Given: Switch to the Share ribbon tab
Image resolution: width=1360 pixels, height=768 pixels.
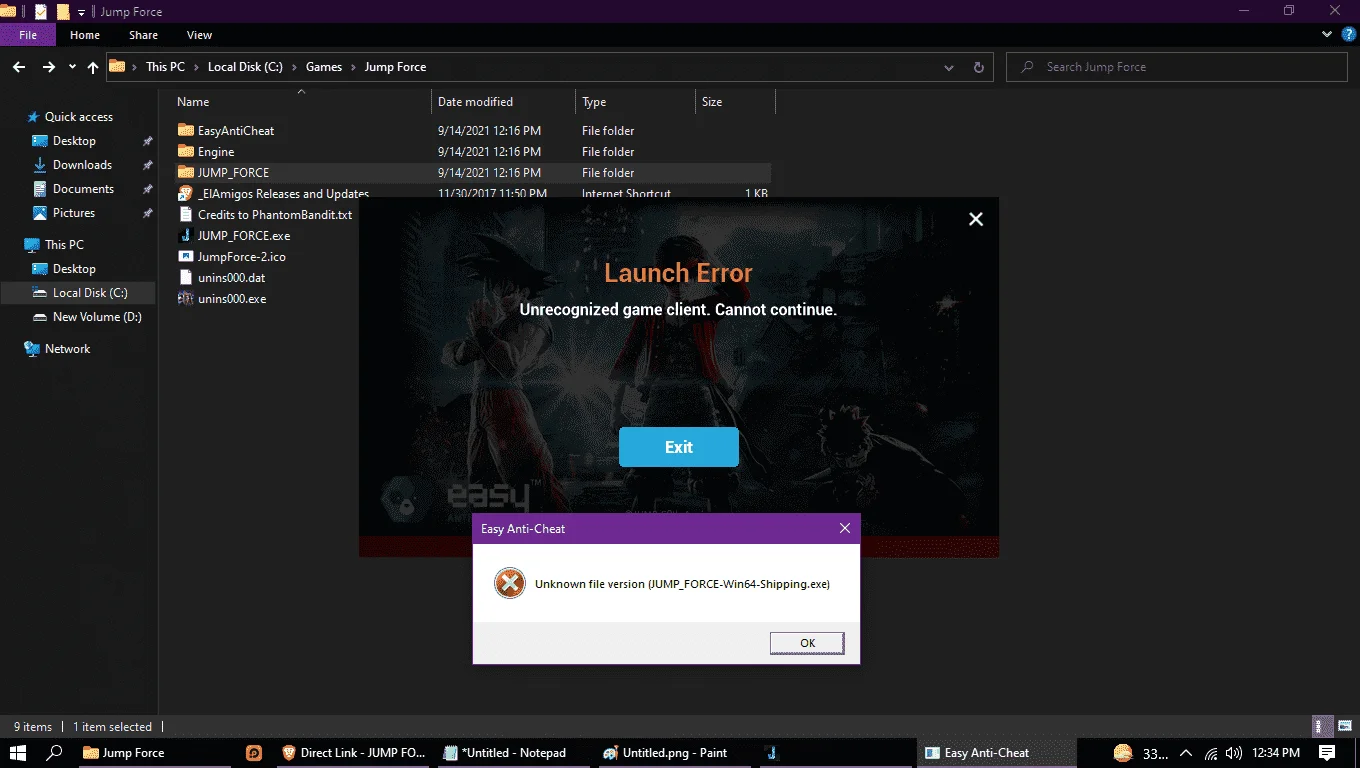Looking at the screenshot, I should point(143,35).
